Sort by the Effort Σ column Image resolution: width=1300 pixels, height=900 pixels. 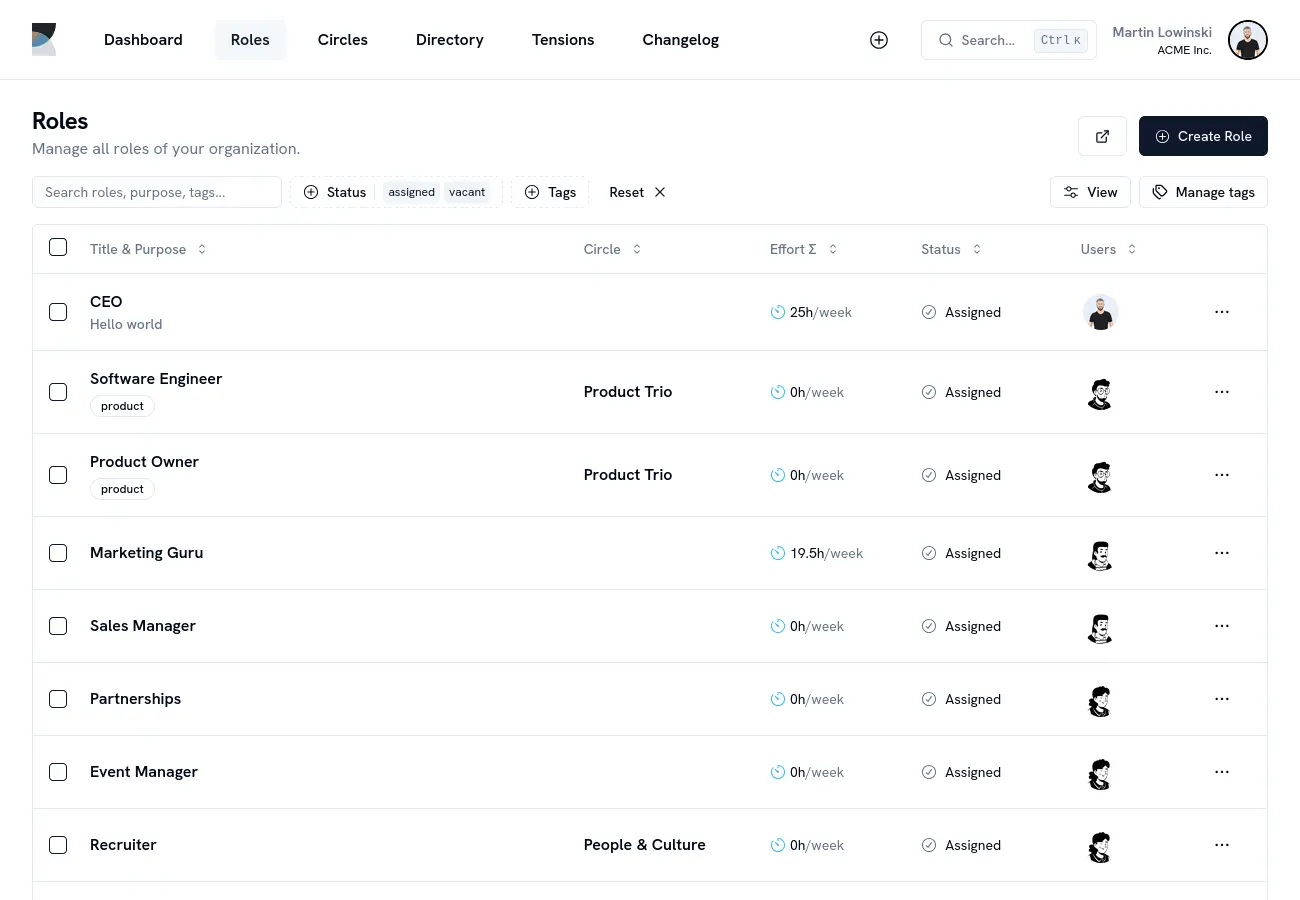(804, 249)
